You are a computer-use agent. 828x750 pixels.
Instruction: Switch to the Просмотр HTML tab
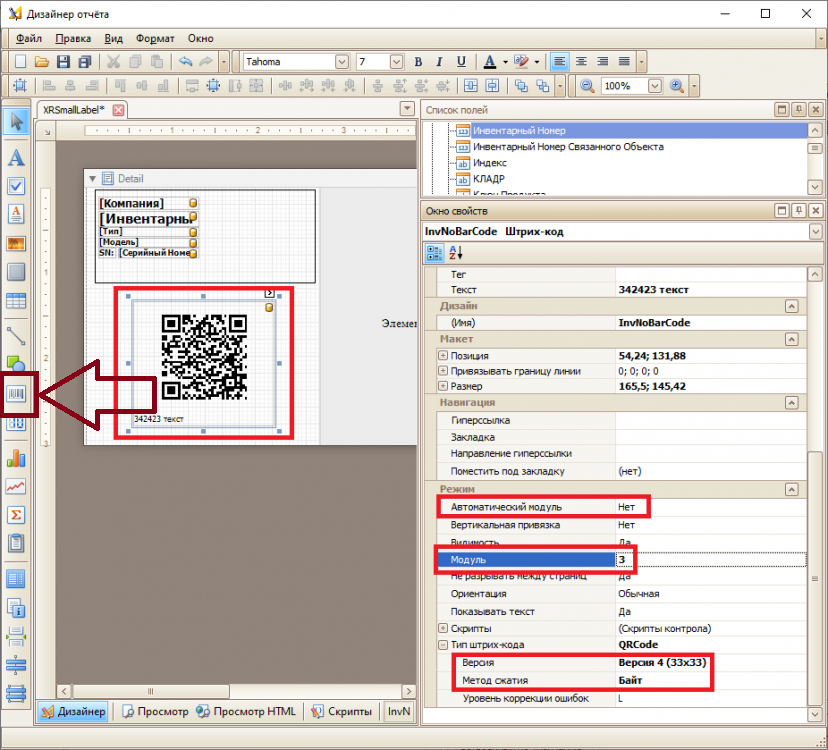tap(246, 711)
